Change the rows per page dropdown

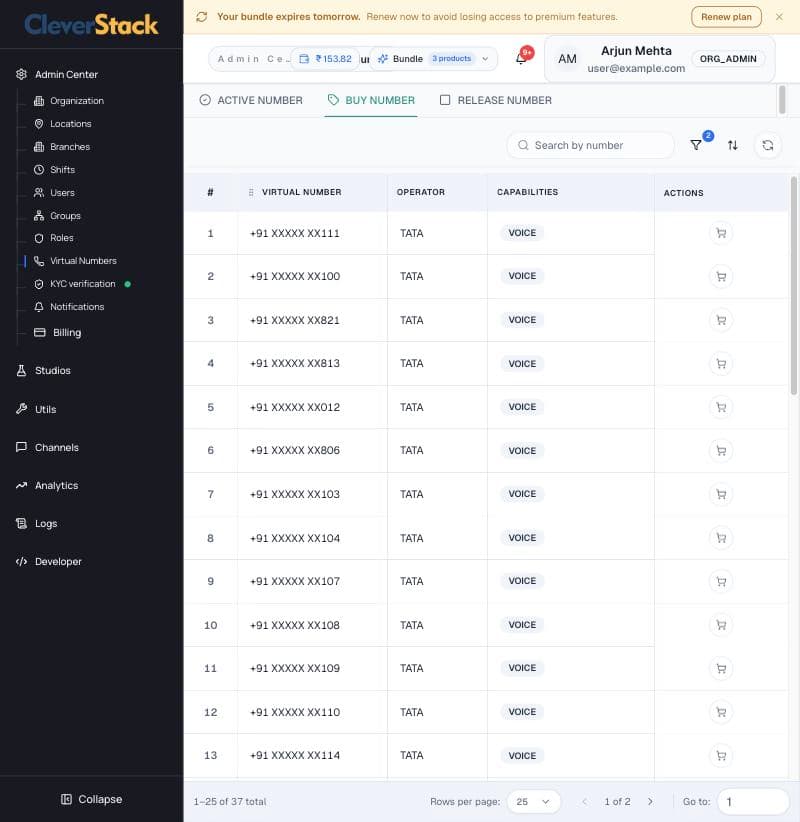tap(533, 802)
